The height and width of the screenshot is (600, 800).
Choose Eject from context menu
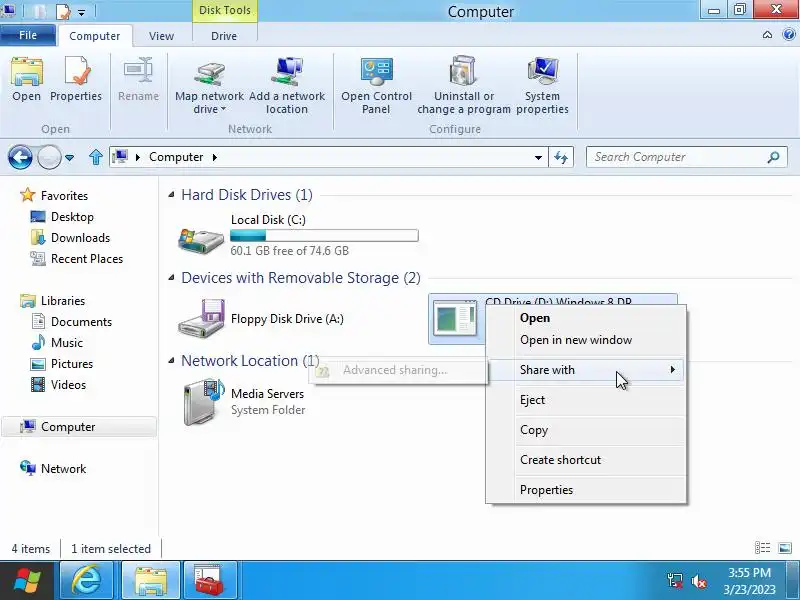(586, 399)
